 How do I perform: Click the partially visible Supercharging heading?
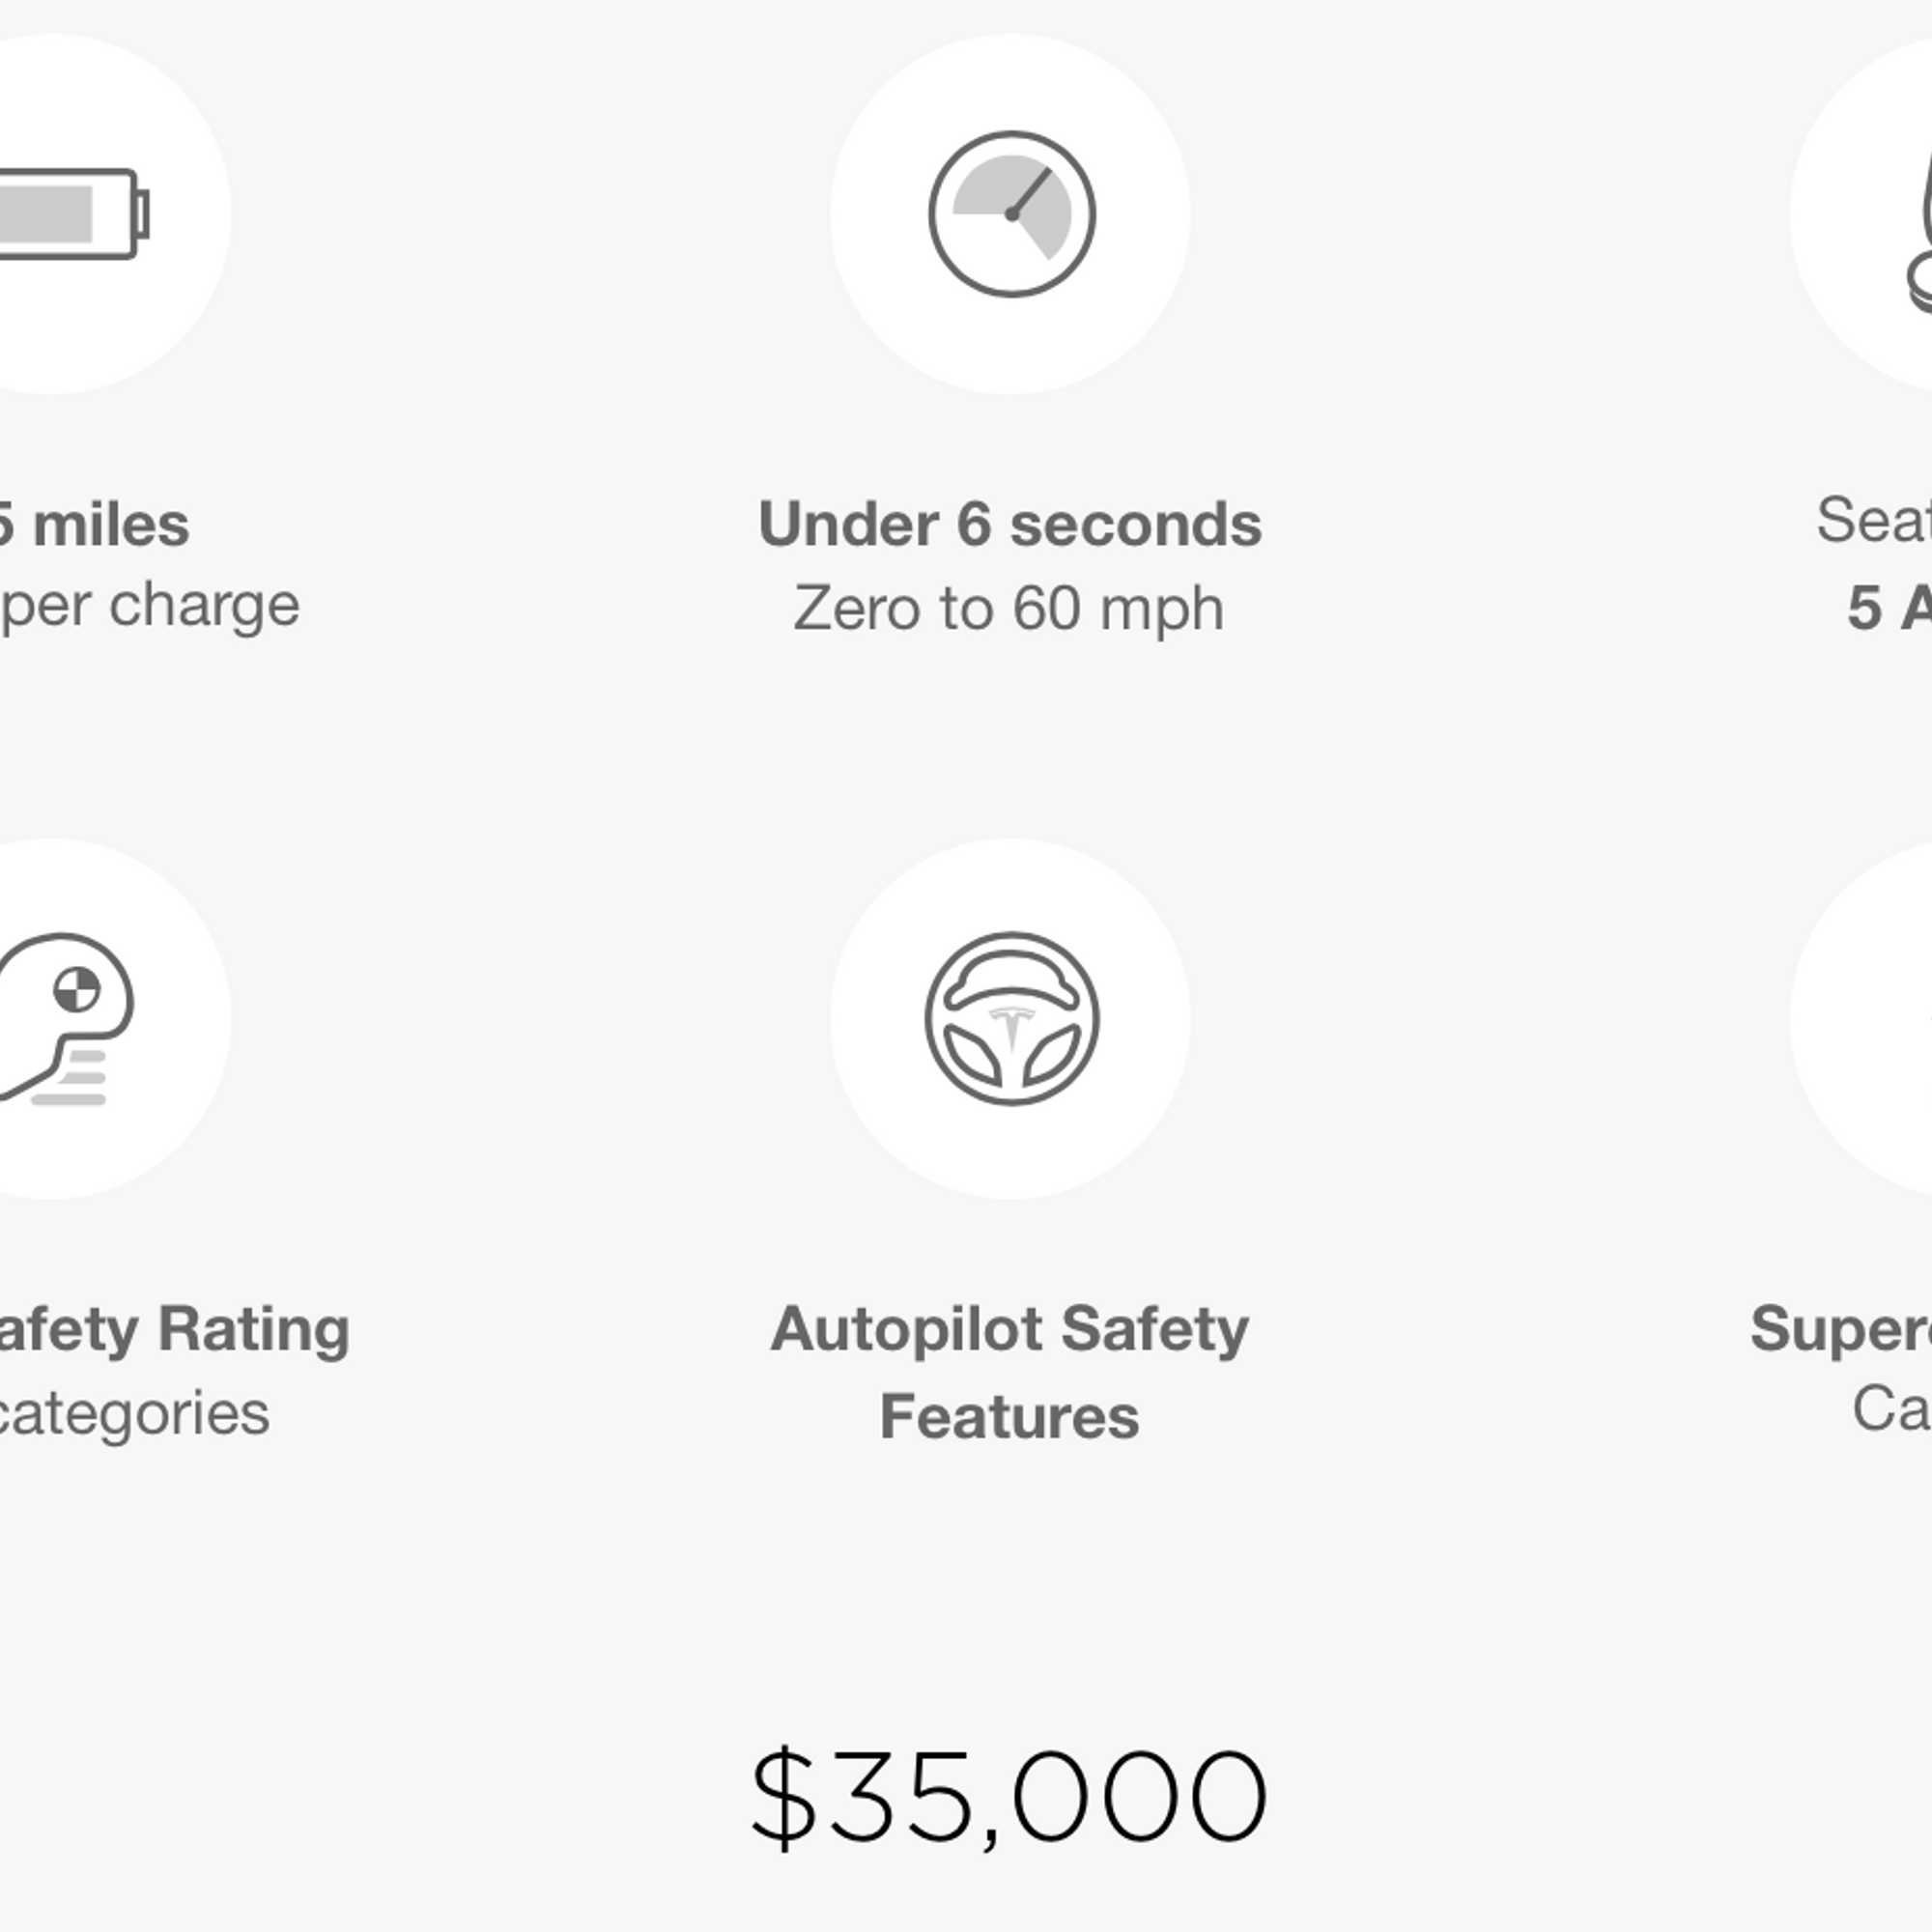point(1841,1331)
